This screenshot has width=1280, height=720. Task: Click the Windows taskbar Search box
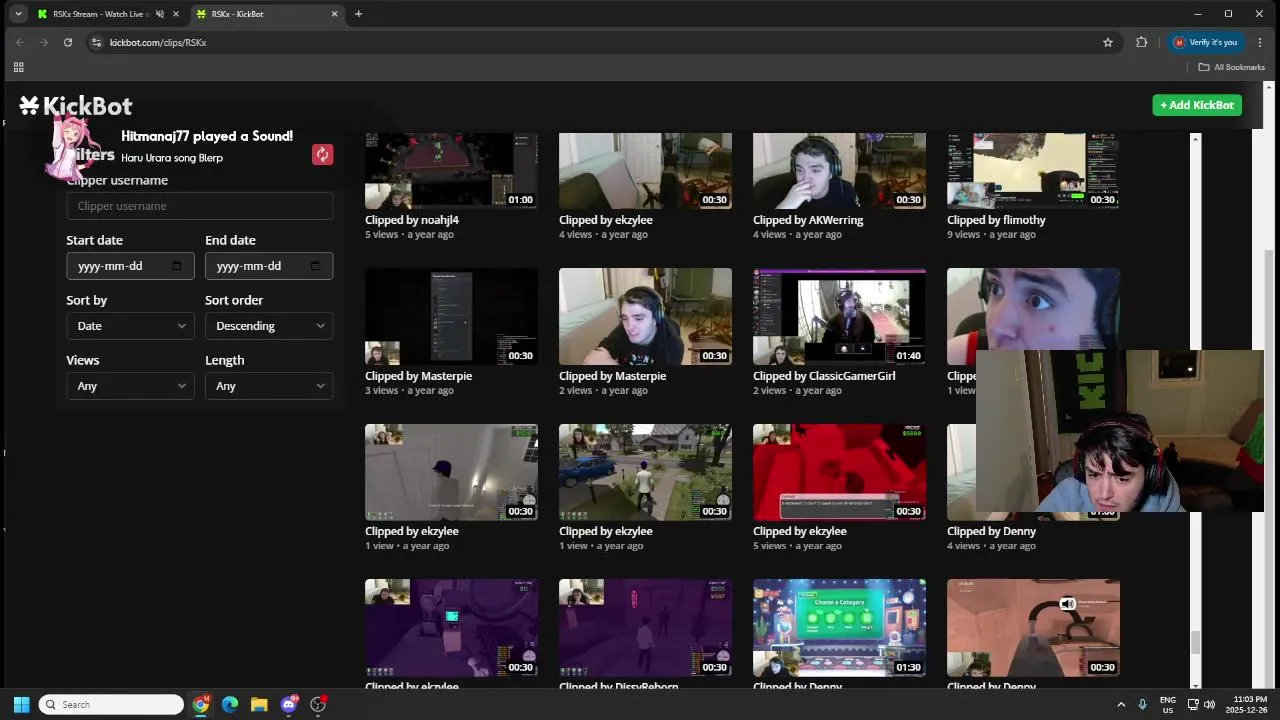112,705
